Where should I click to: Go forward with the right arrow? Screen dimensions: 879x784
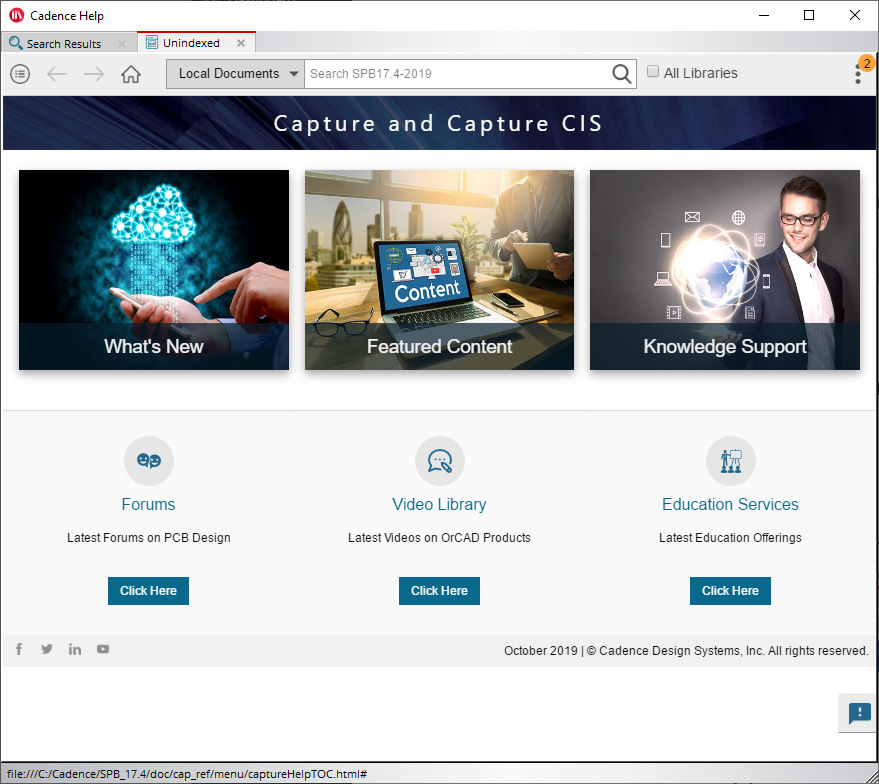click(x=94, y=74)
